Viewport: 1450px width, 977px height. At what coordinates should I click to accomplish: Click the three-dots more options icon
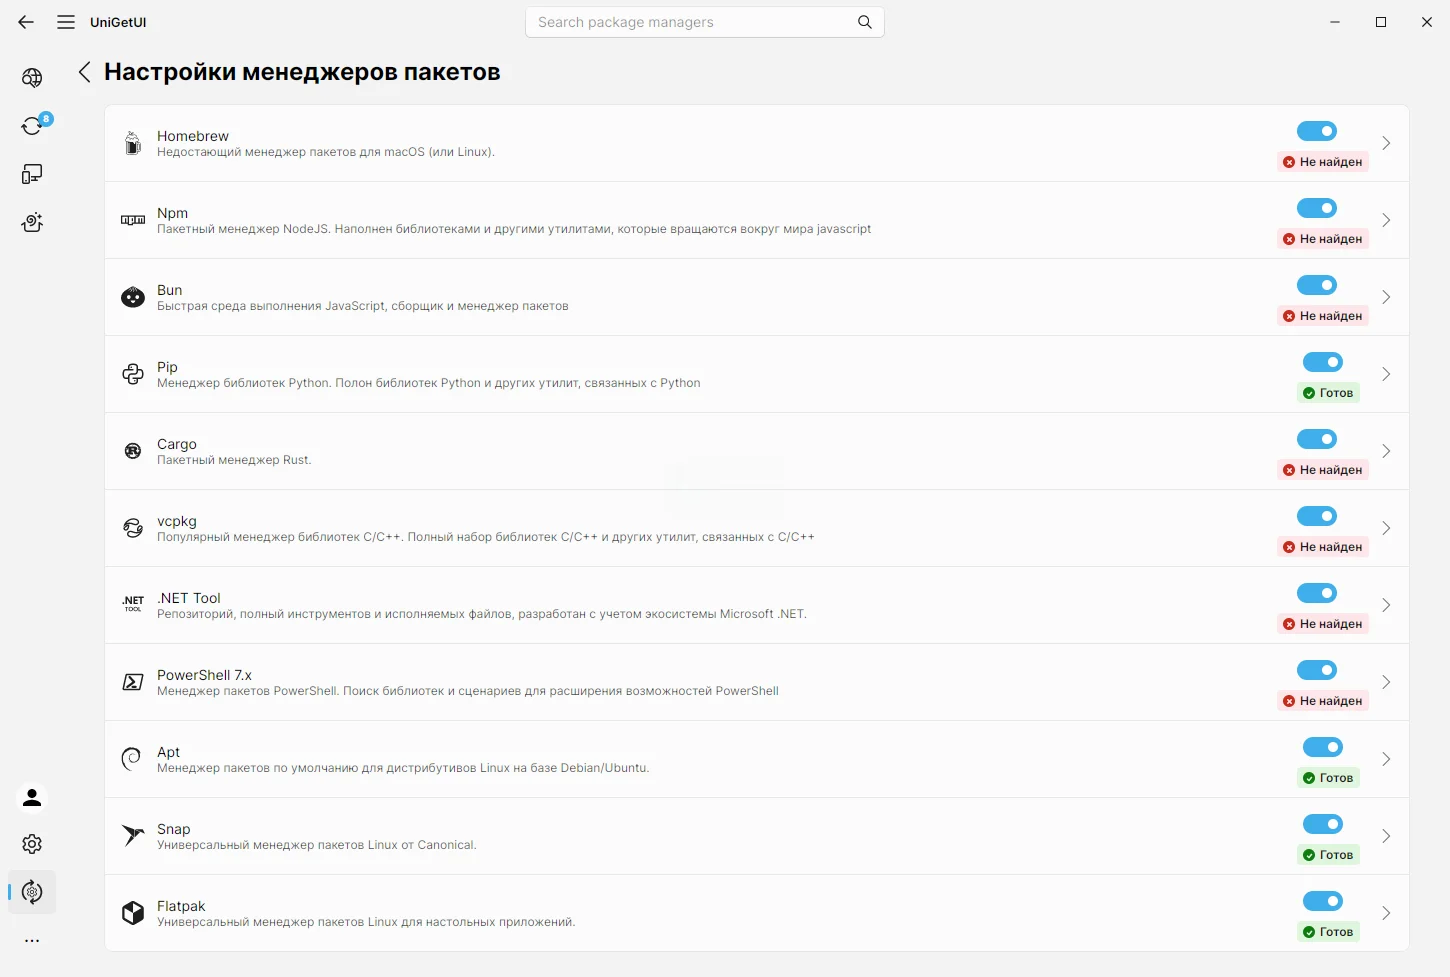click(x=32, y=940)
